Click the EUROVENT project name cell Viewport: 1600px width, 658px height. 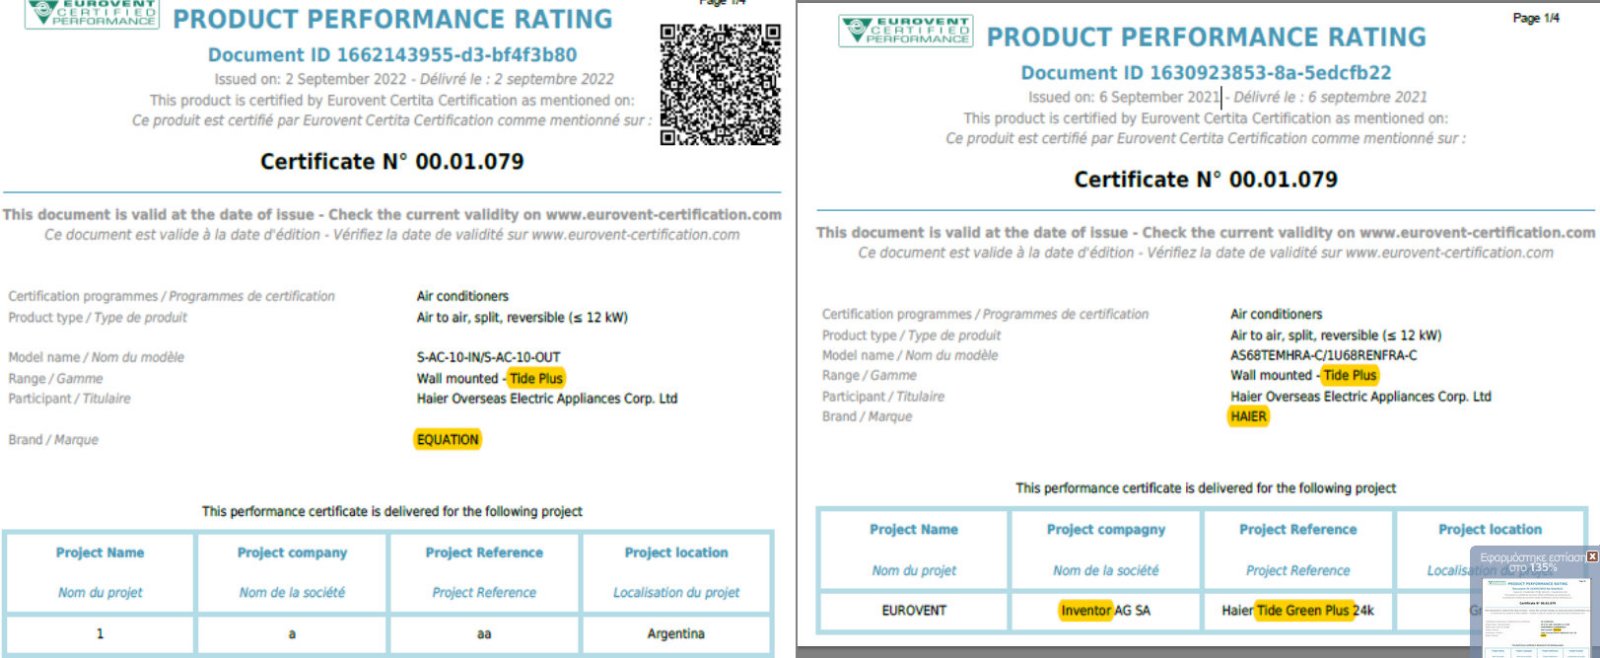point(914,610)
